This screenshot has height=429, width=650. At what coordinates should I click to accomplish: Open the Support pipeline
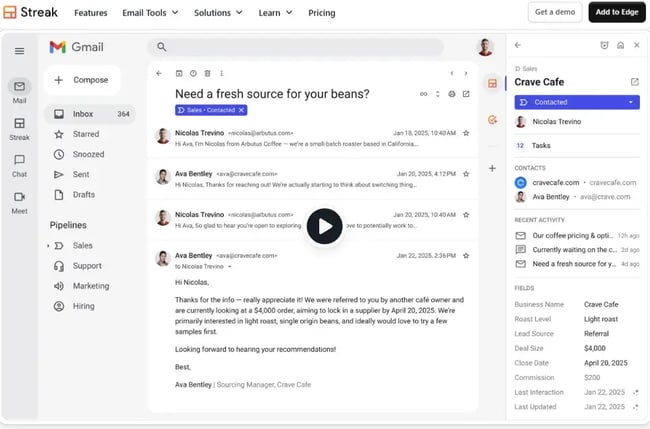click(x=87, y=266)
